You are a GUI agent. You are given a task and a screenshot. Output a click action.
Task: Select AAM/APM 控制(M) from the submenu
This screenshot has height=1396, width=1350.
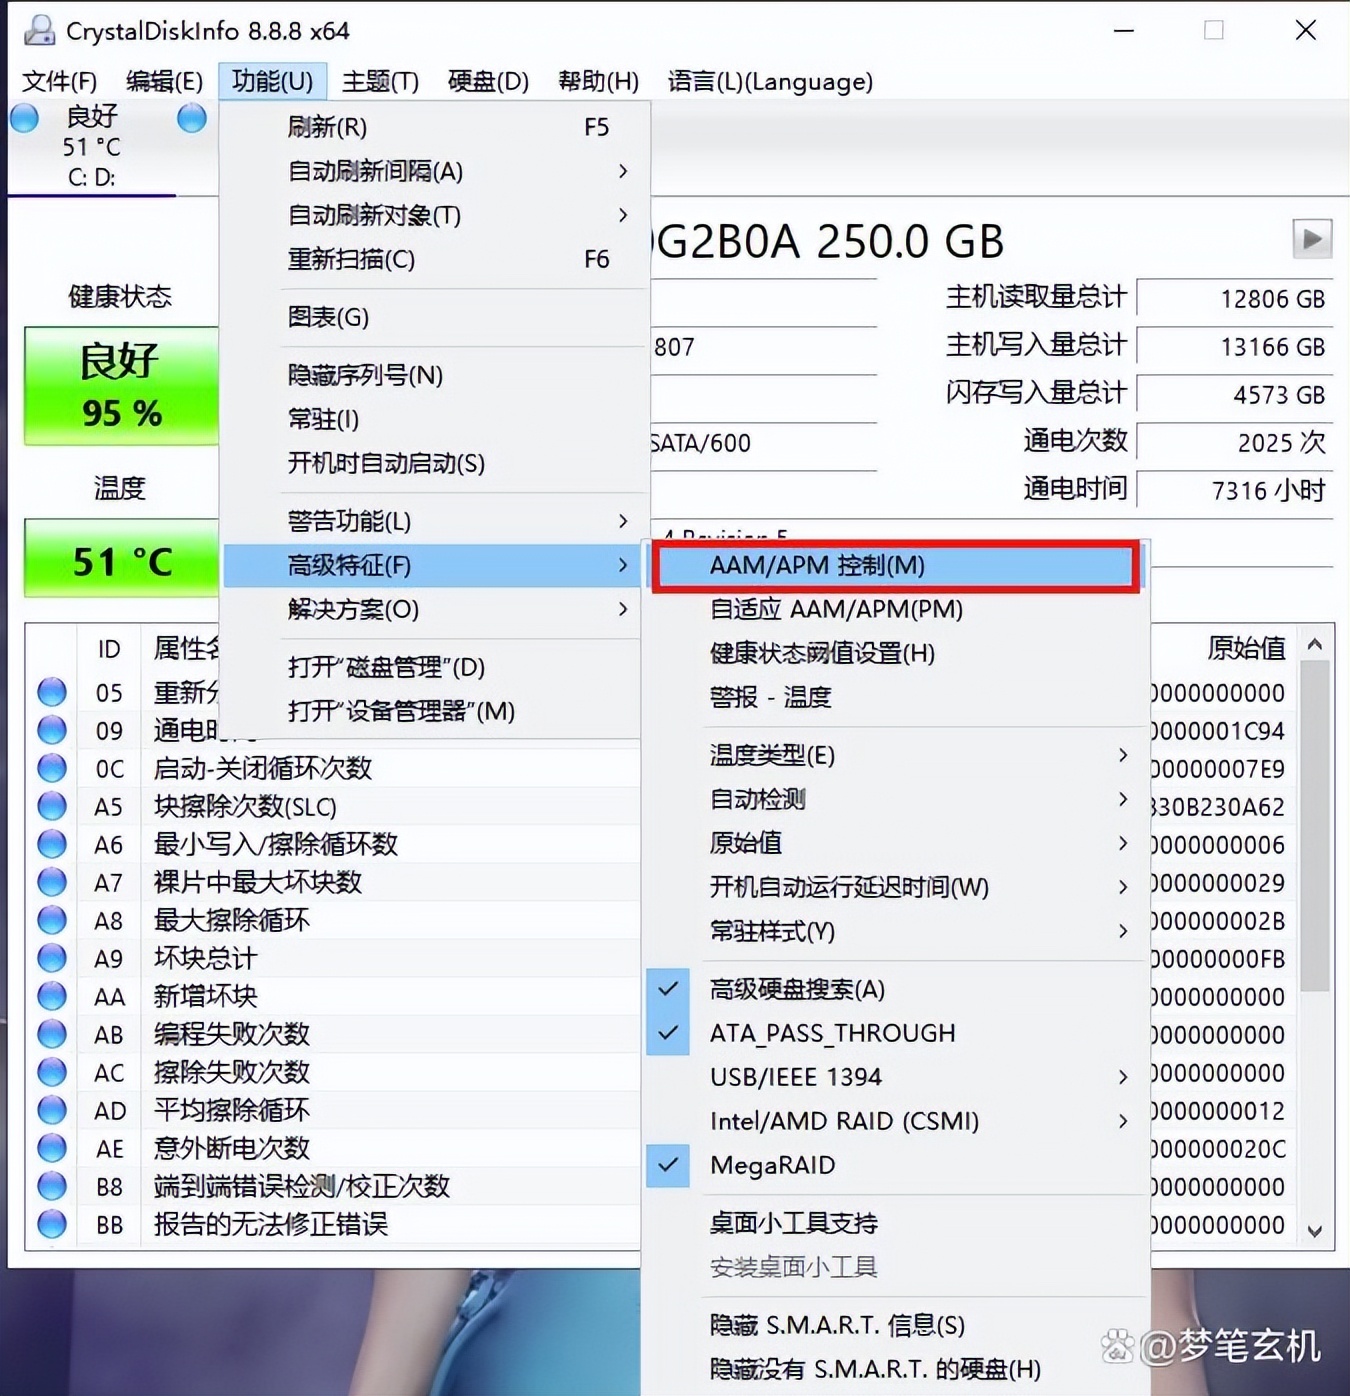[x=817, y=565]
